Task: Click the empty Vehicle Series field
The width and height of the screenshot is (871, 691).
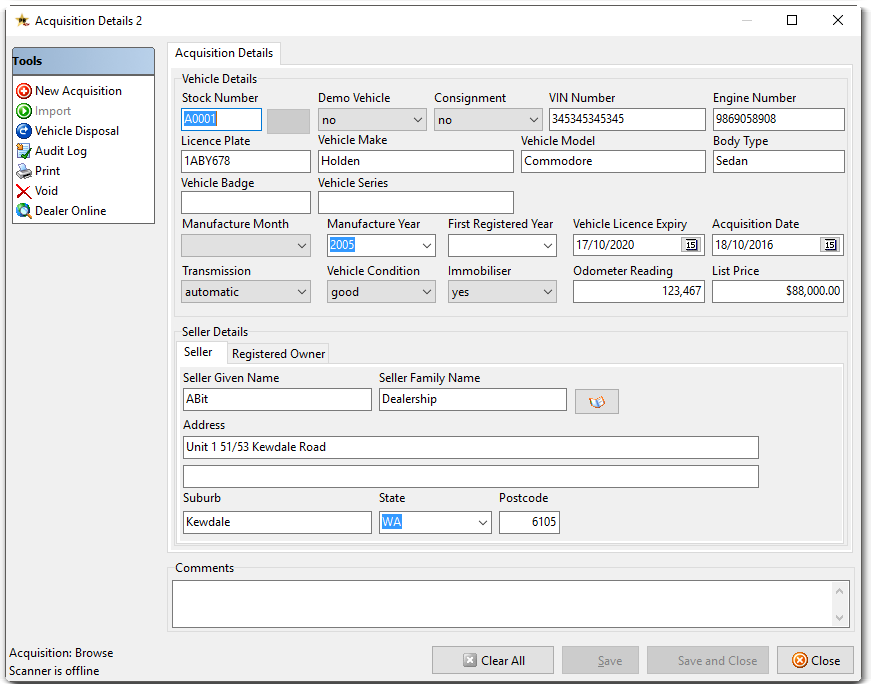Action: click(416, 203)
